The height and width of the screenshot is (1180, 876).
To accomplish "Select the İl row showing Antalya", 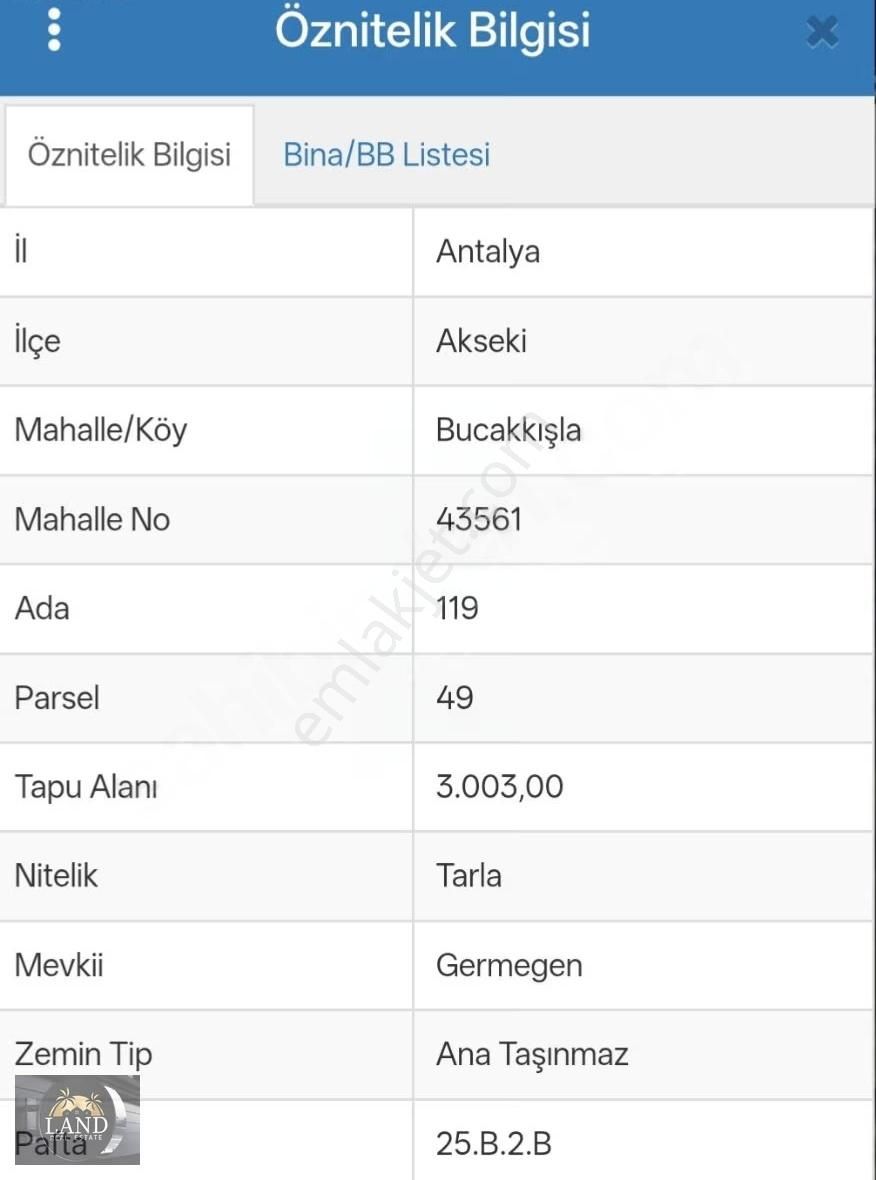I will click(488, 252).
